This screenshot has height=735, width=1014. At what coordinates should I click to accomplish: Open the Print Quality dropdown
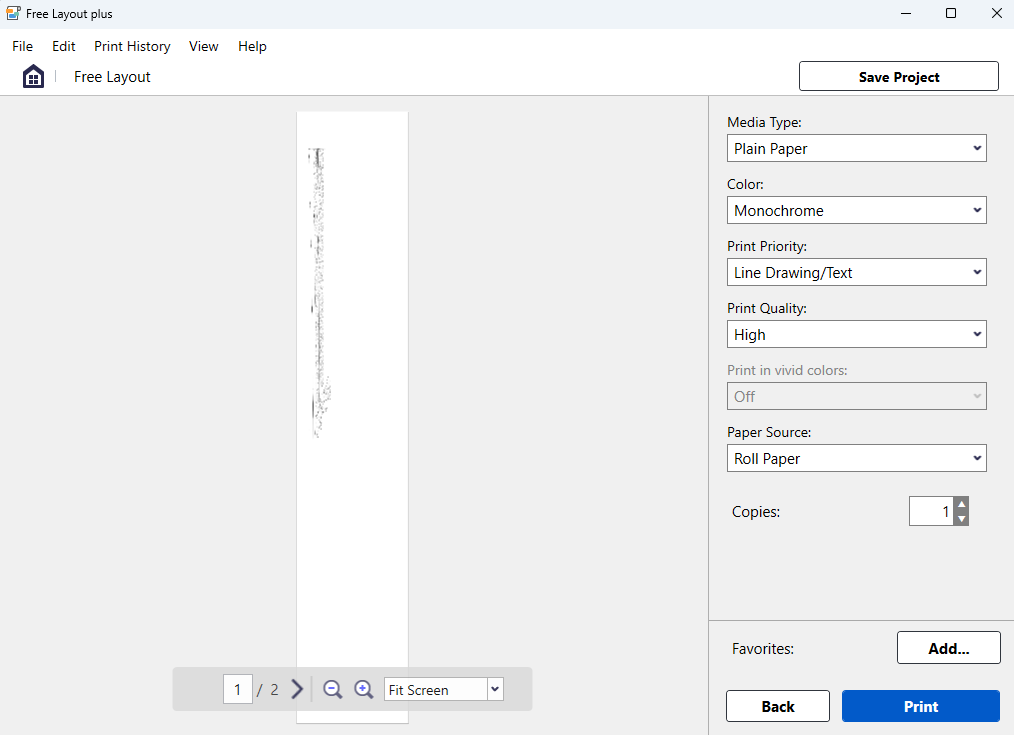[x=856, y=334]
